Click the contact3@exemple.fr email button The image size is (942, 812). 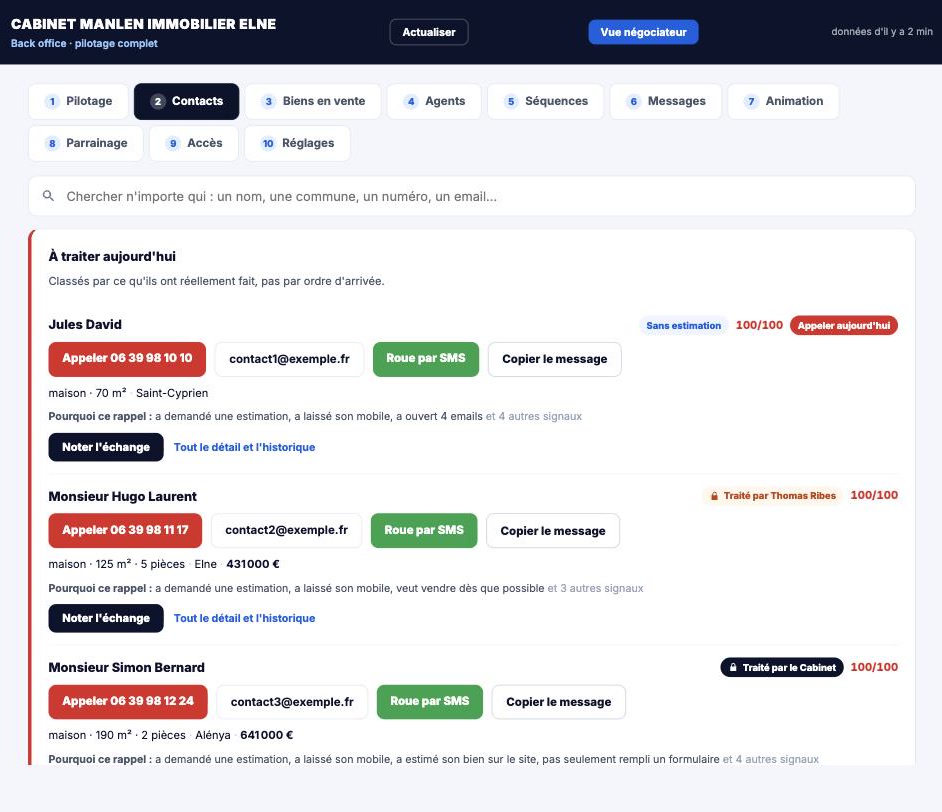click(292, 701)
